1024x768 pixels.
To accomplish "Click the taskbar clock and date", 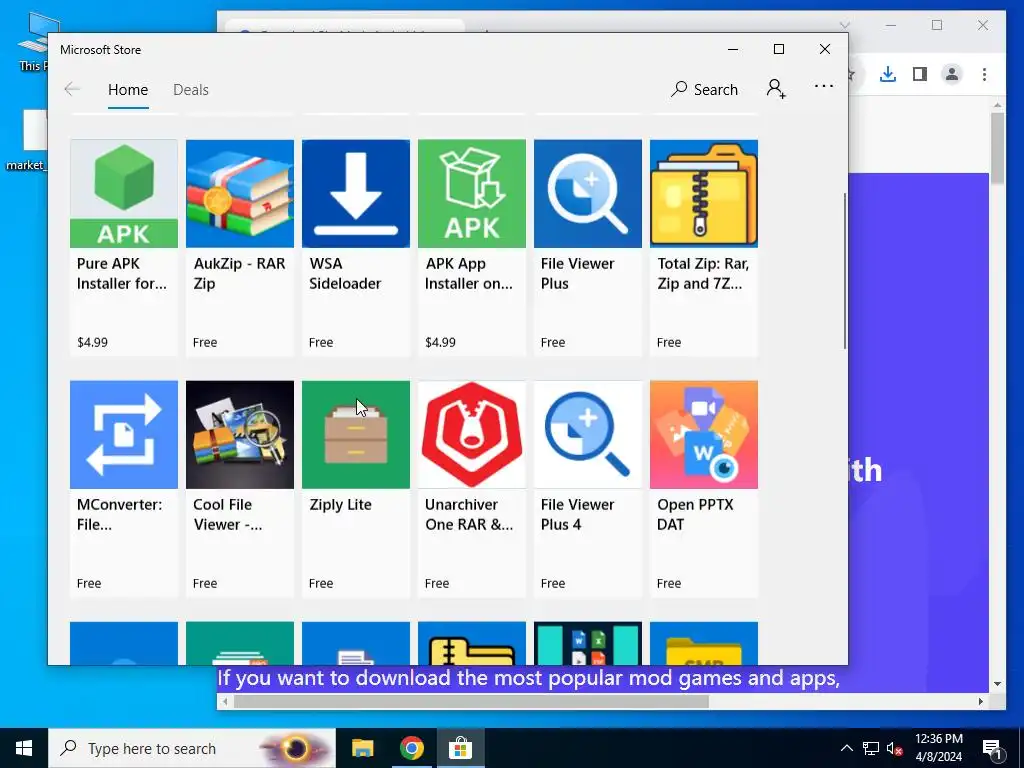I will (x=938, y=748).
